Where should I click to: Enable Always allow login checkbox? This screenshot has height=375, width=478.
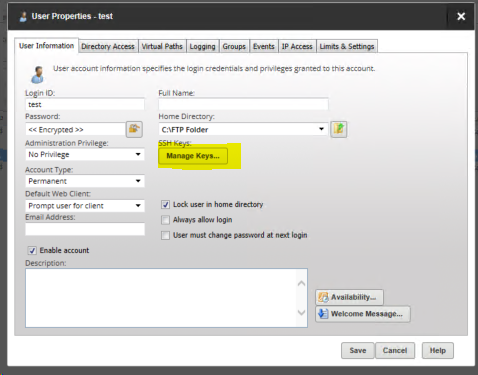pyautogui.click(x=166, y=220)
